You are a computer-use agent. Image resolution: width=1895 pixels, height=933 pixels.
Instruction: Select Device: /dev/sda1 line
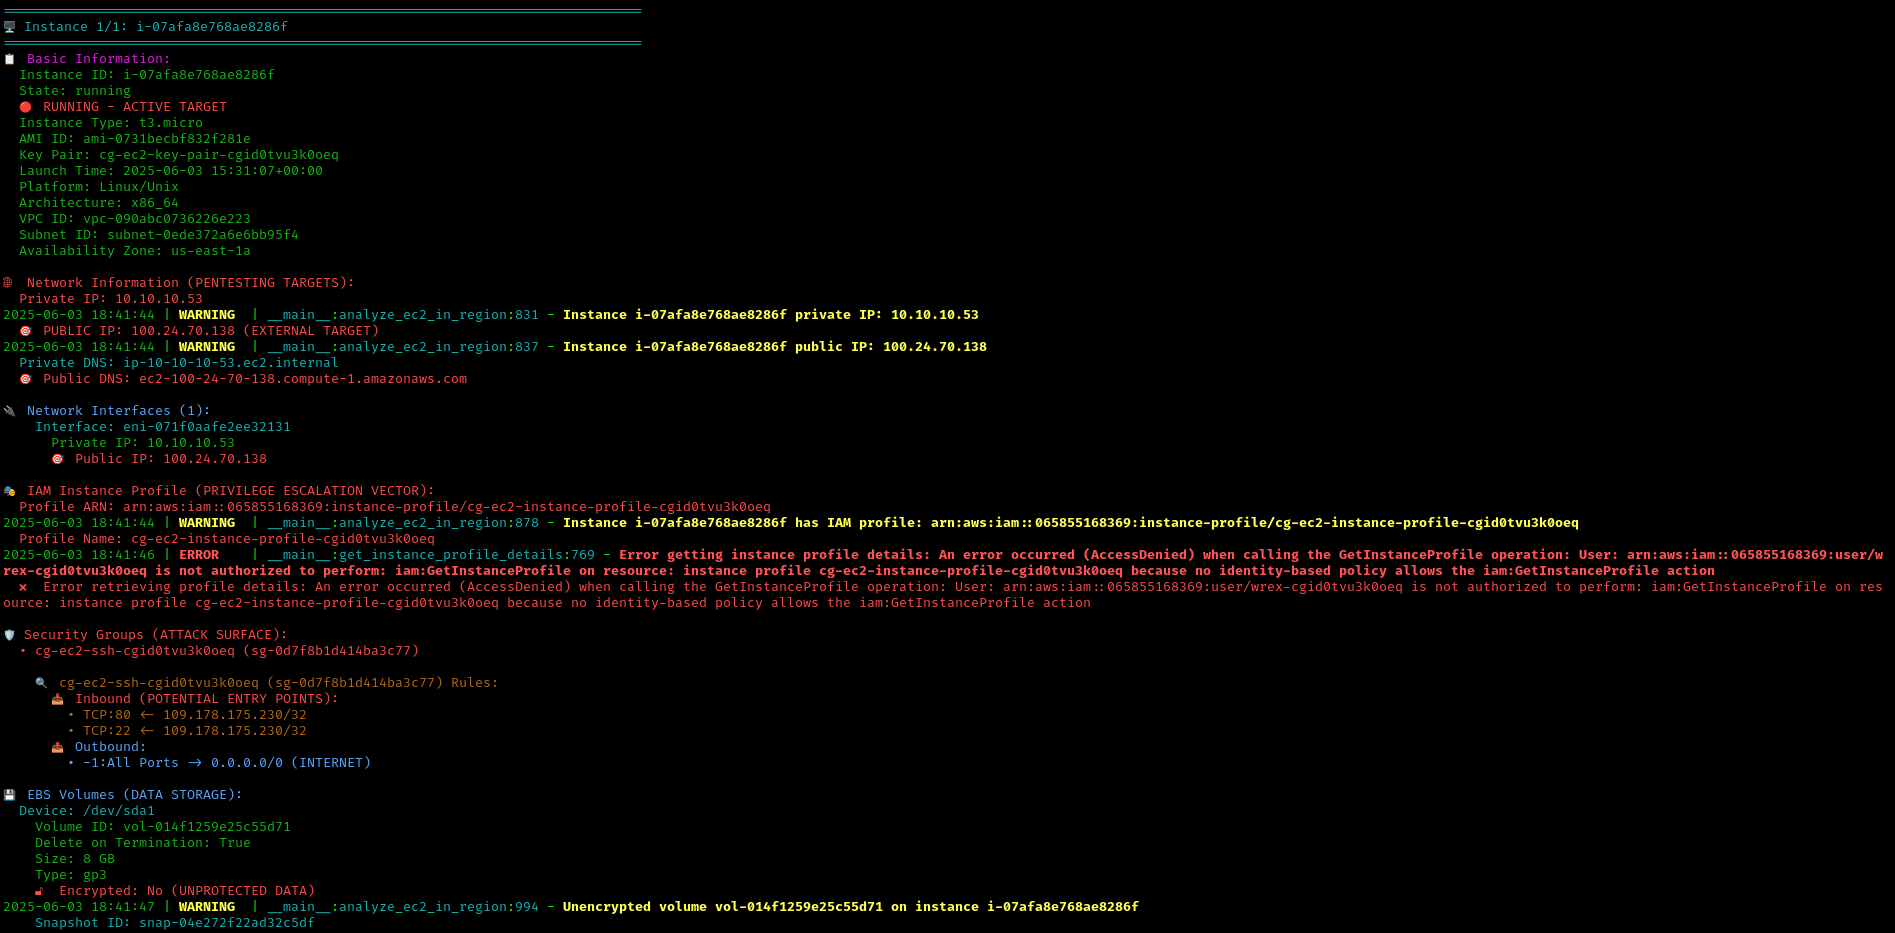[87, 811]
